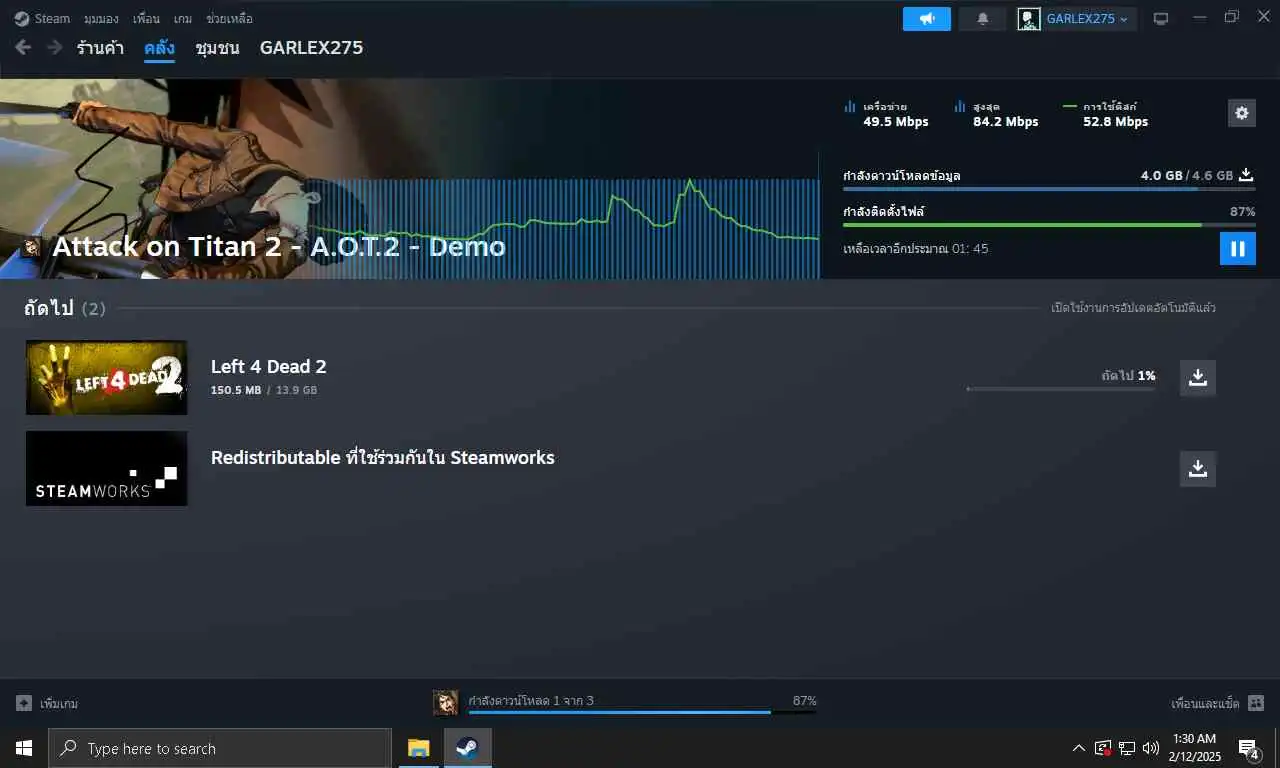The width and height of the screenshot is (1280, 768).
Task: Click the Type here to search box
Action: click(220, 748)
